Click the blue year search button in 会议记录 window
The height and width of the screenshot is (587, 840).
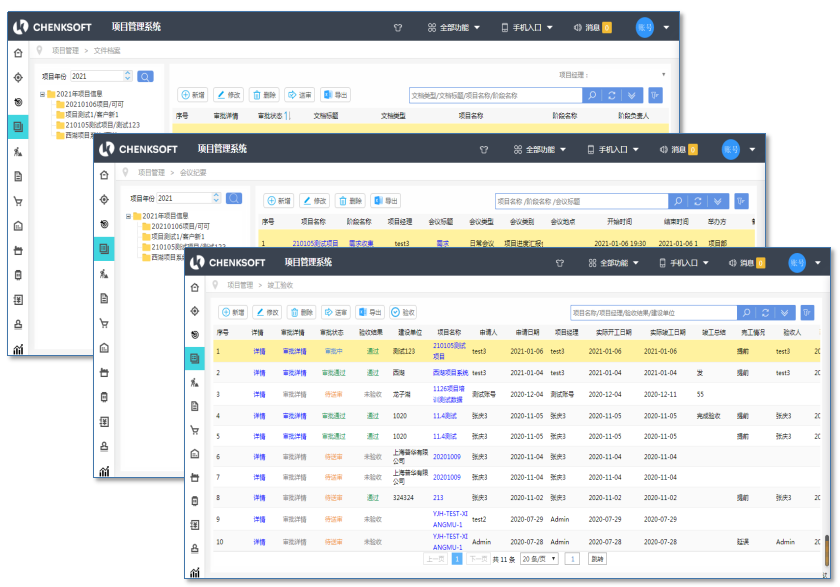[x=234, y=199]
